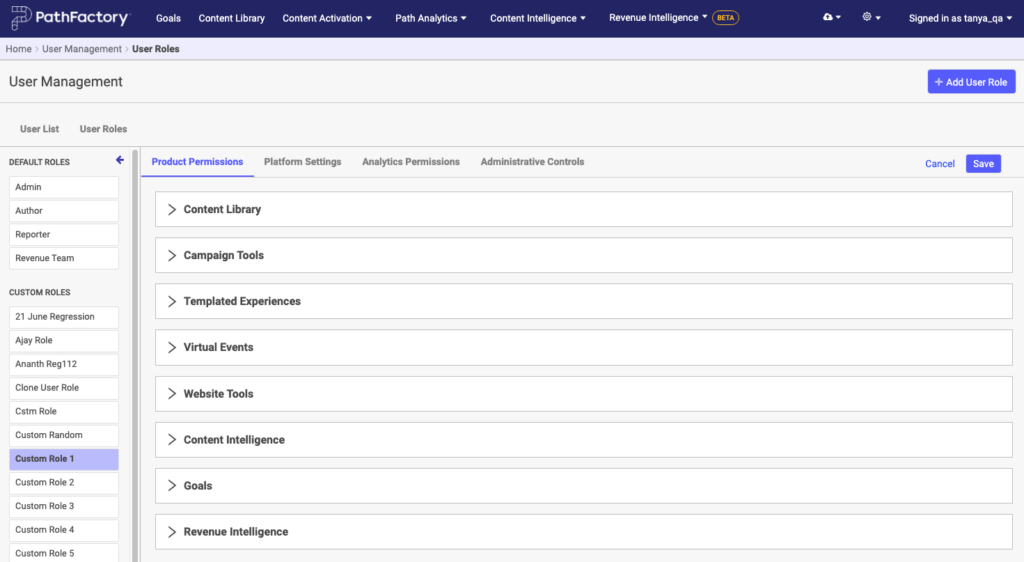Go to Goals in top navigation
Image resolution: width=1024 pixels, height=562 pixels.
tap(168, 18)
